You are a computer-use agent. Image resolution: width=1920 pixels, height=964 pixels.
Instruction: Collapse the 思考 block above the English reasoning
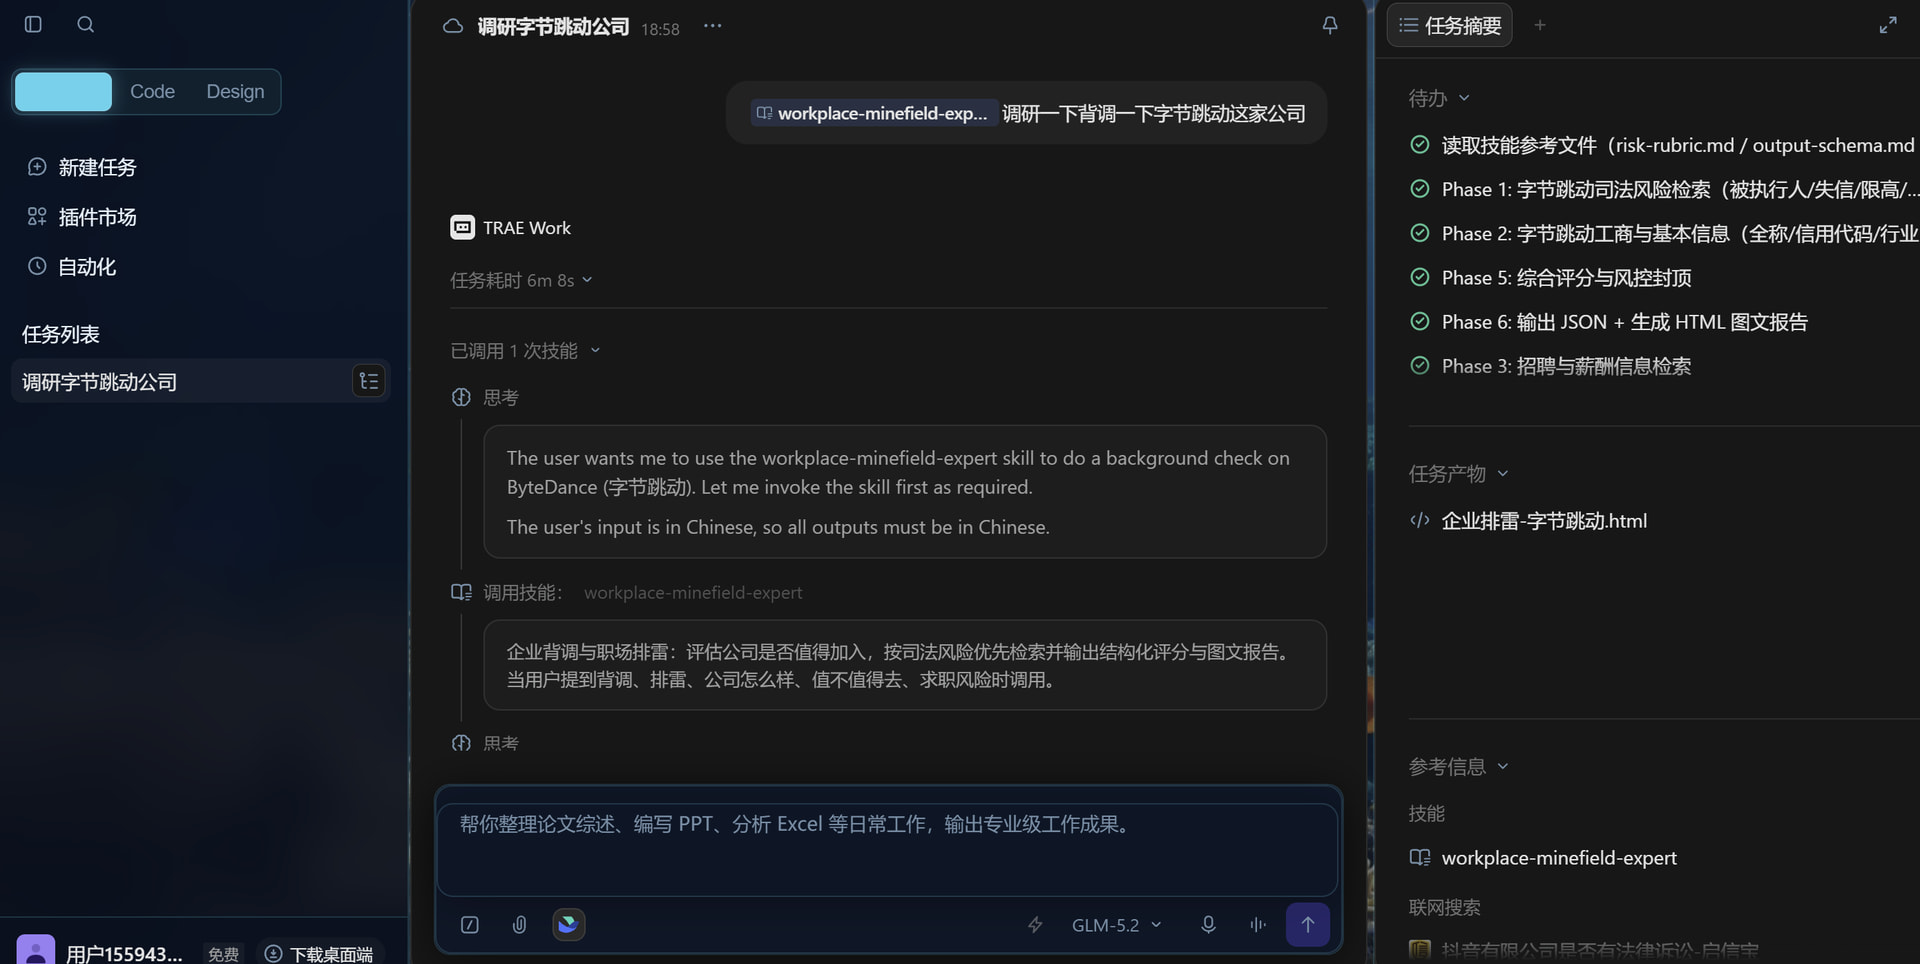485,397
